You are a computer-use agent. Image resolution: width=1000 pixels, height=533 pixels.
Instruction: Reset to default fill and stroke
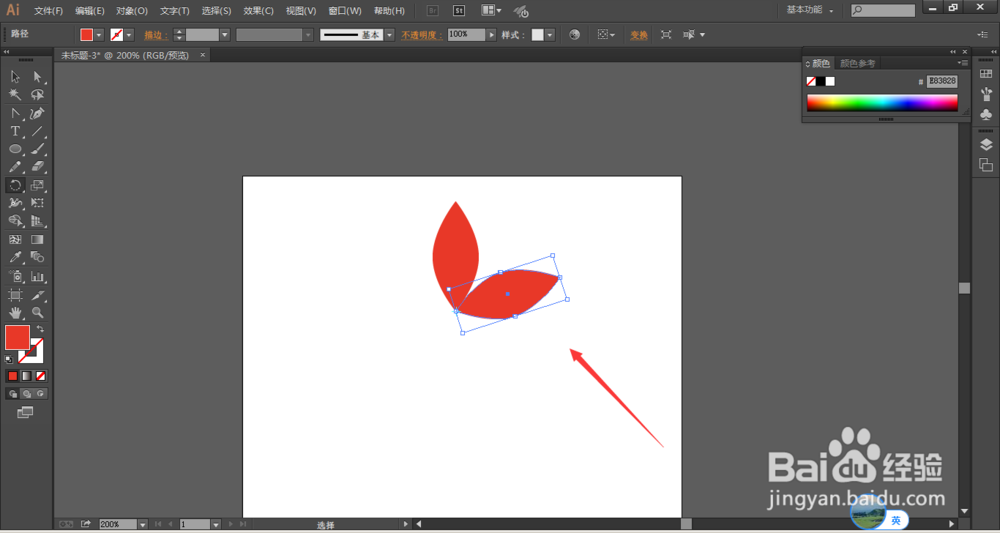(x=9, y=360)
